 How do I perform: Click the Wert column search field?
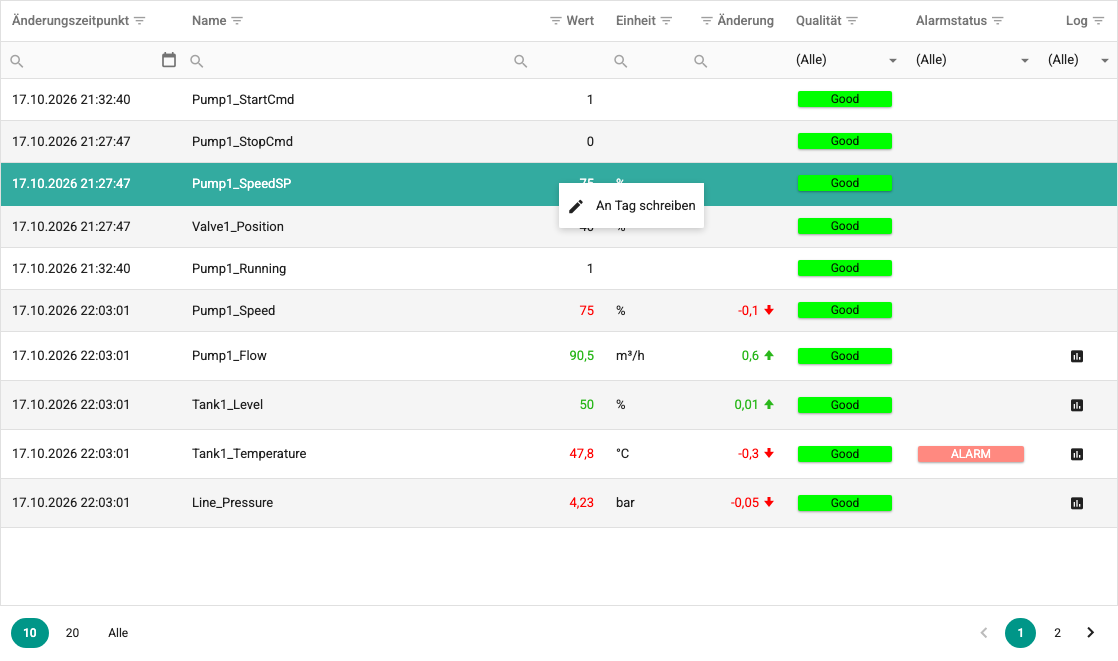pyautogui.click(x=555, y=61)
